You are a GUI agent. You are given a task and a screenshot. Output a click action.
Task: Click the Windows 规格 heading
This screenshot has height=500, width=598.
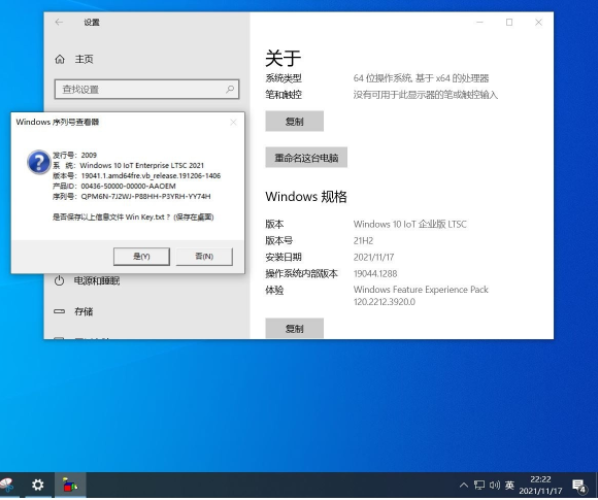pyautogui.click(x=306, y=197)
